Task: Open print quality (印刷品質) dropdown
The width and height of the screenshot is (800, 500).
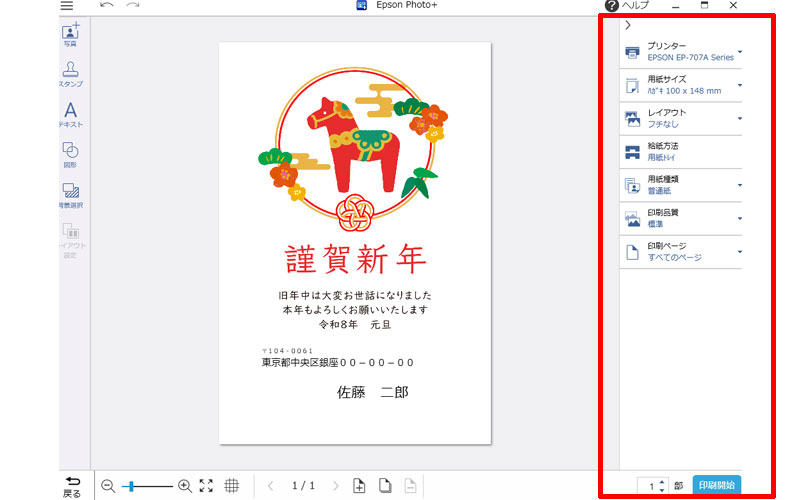Action: [681, 218]
